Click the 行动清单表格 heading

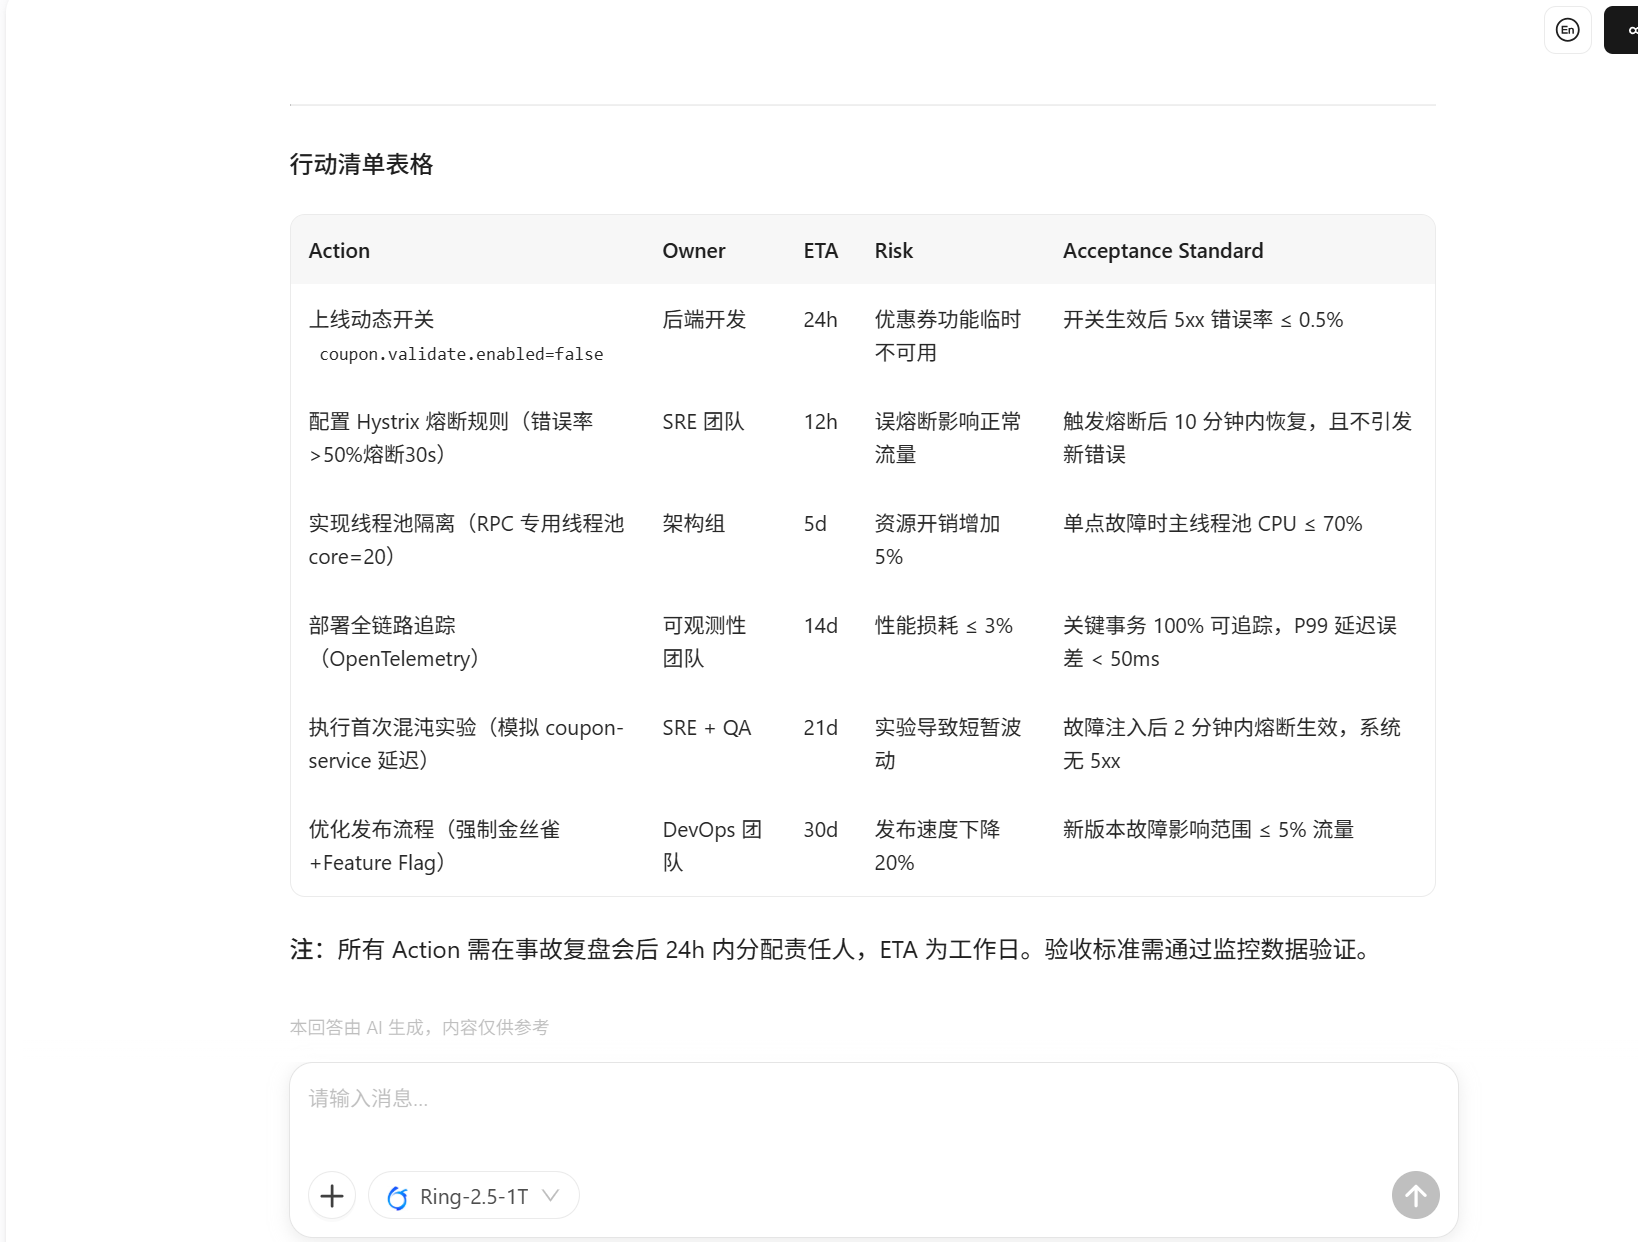coord(361,164)
